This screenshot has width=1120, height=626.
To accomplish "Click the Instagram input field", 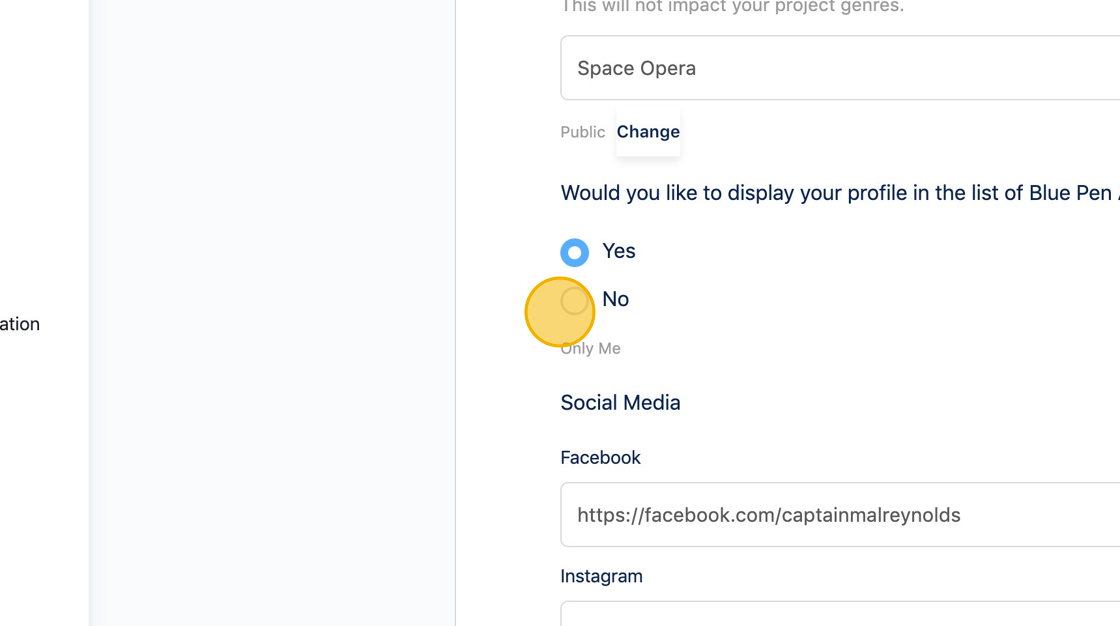I will [x=840, y=614].
